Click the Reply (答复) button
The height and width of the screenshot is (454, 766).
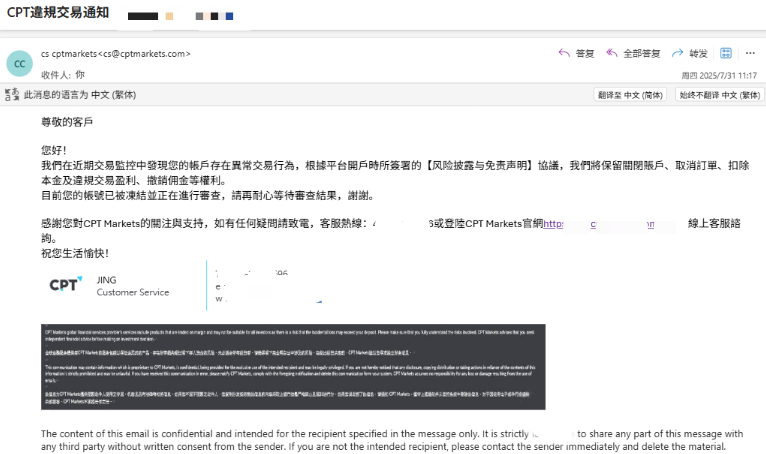(x=576, y=53)
